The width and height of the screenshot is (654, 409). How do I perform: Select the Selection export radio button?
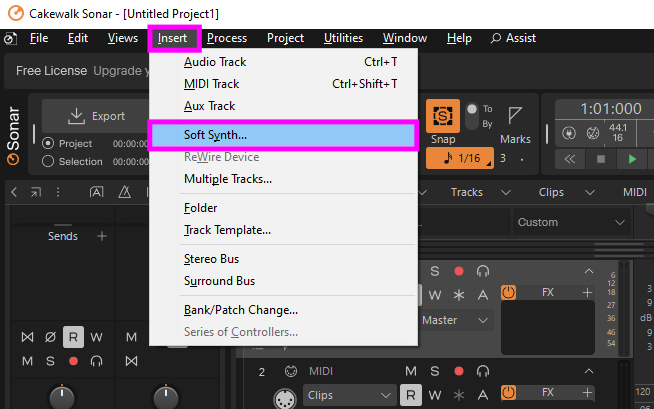click(x=48, y=161)
